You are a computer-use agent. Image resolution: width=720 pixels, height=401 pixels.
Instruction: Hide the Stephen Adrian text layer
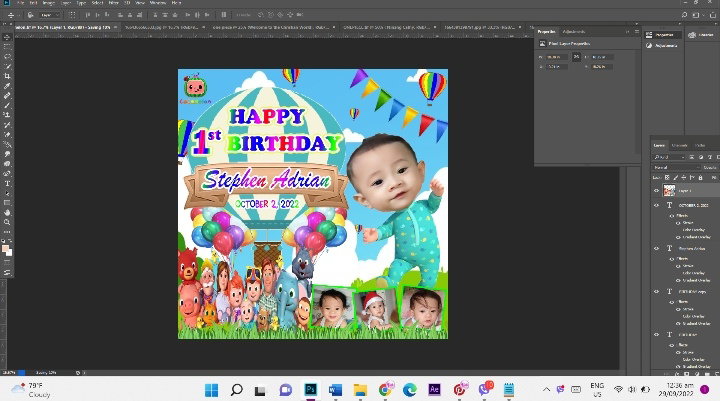(656, 249)
